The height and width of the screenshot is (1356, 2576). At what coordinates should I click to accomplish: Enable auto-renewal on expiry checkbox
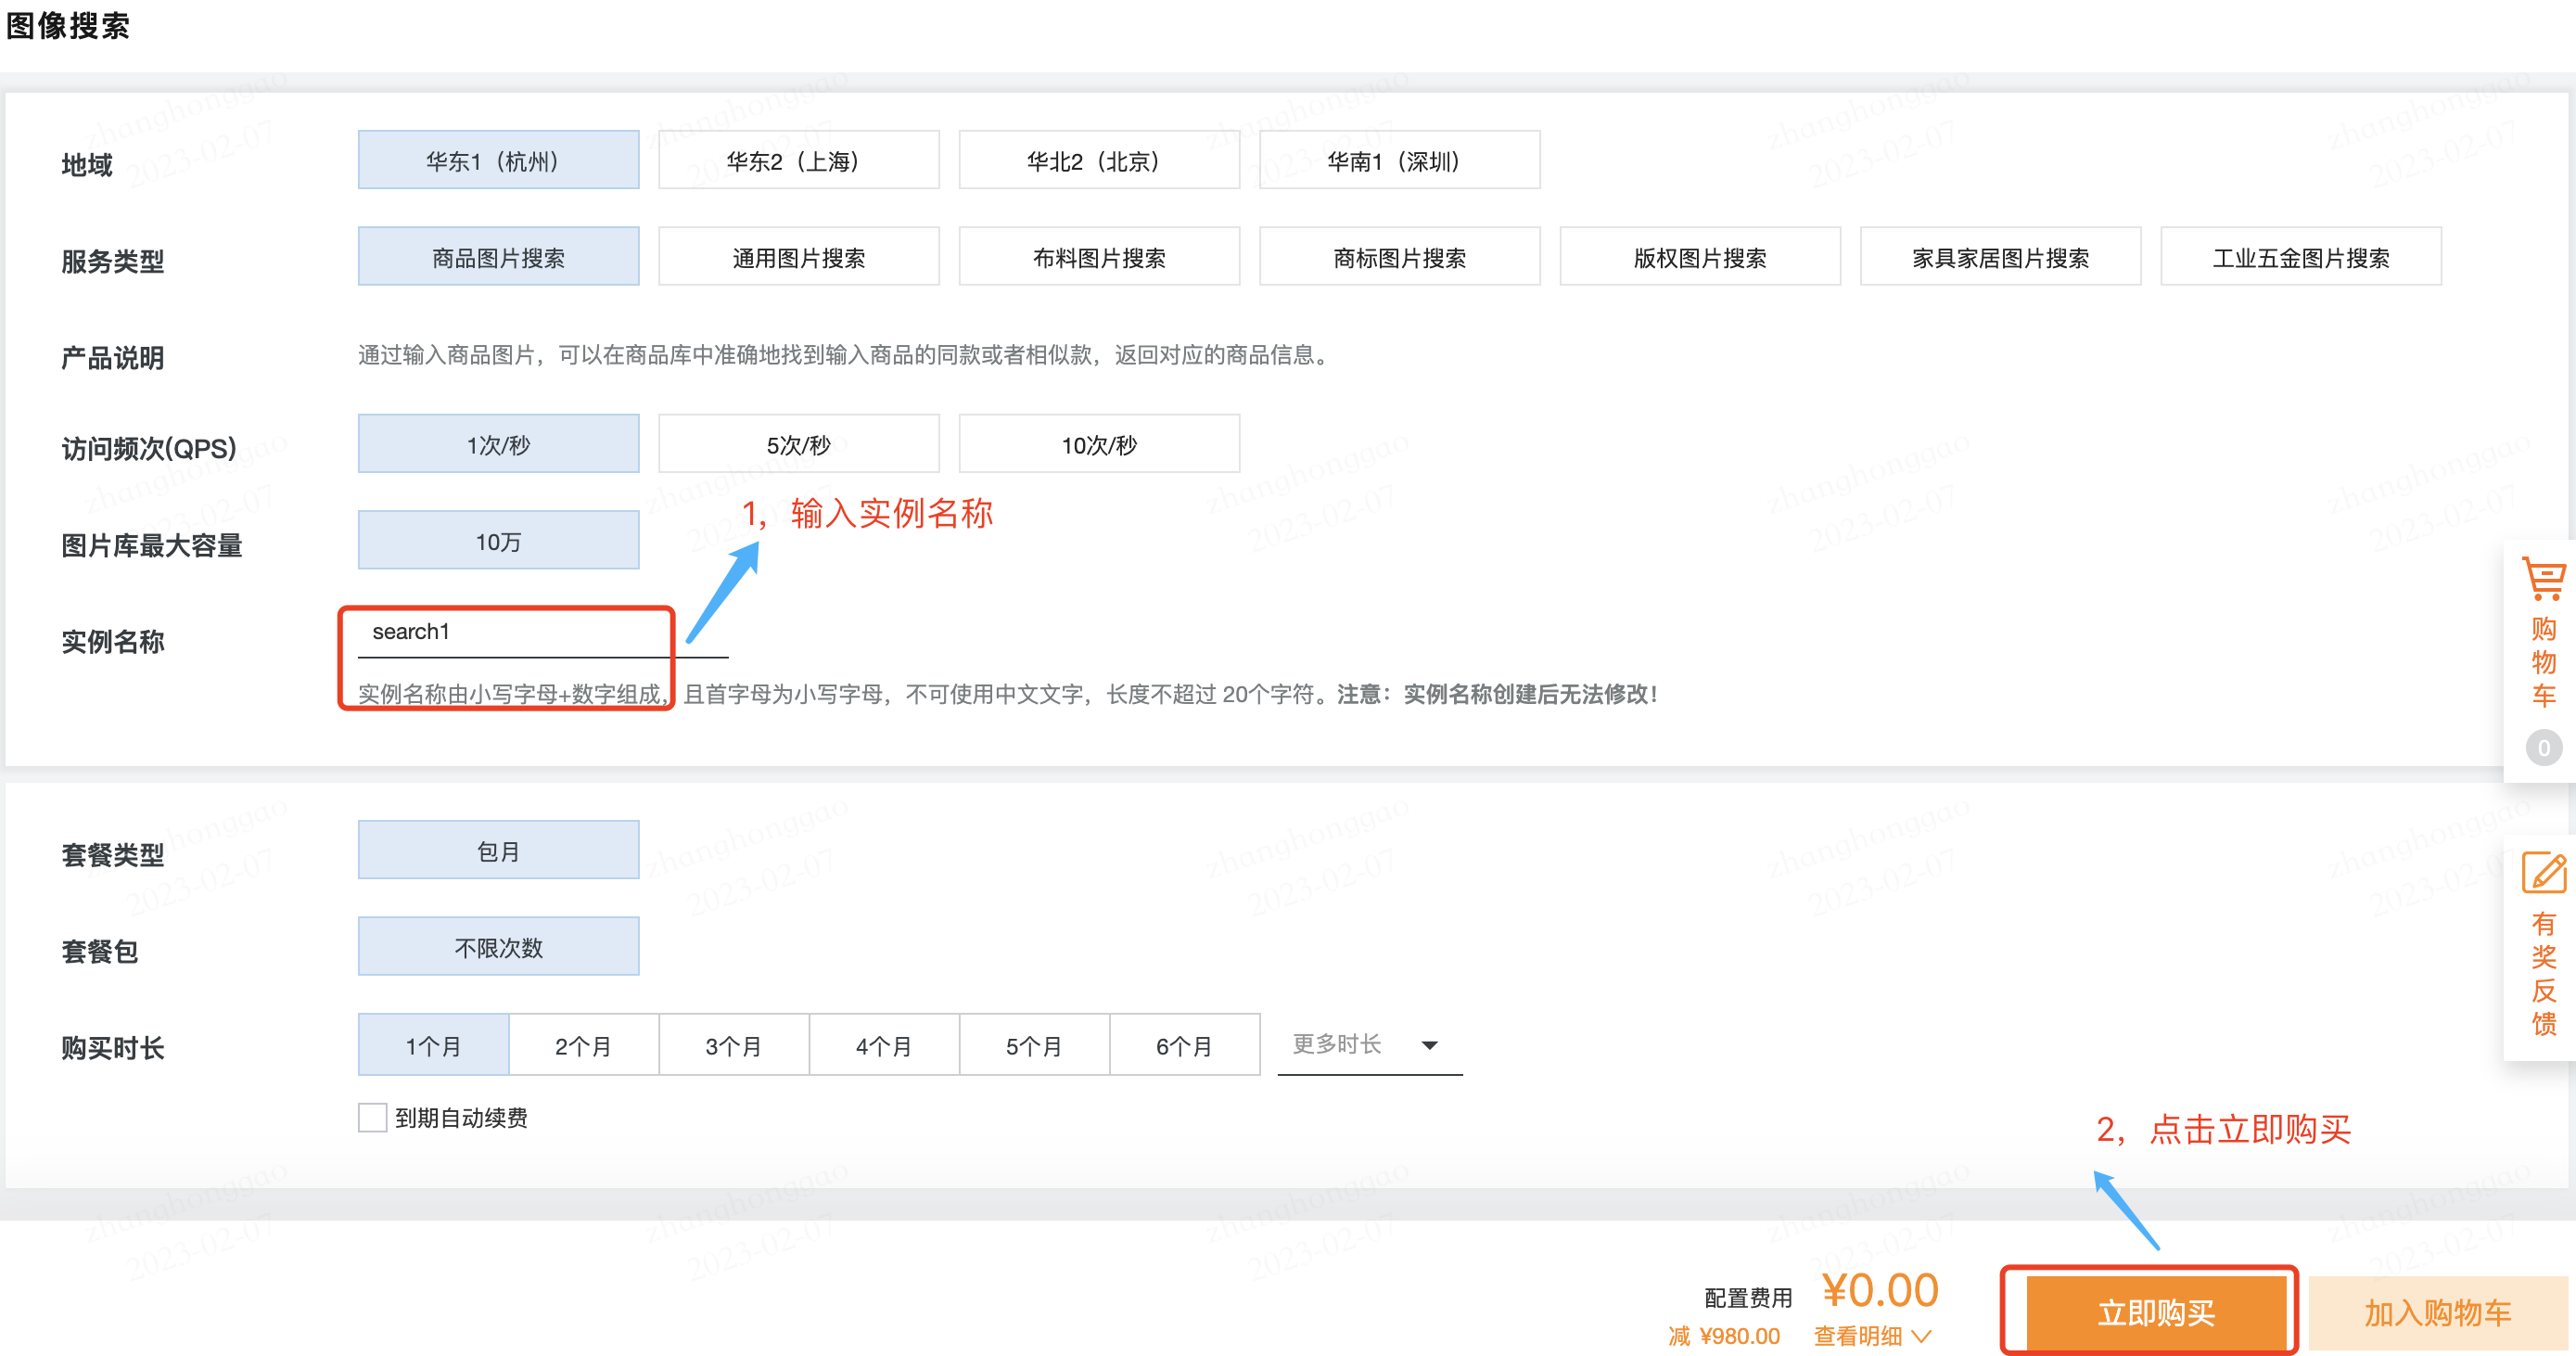coord(372,1117)
